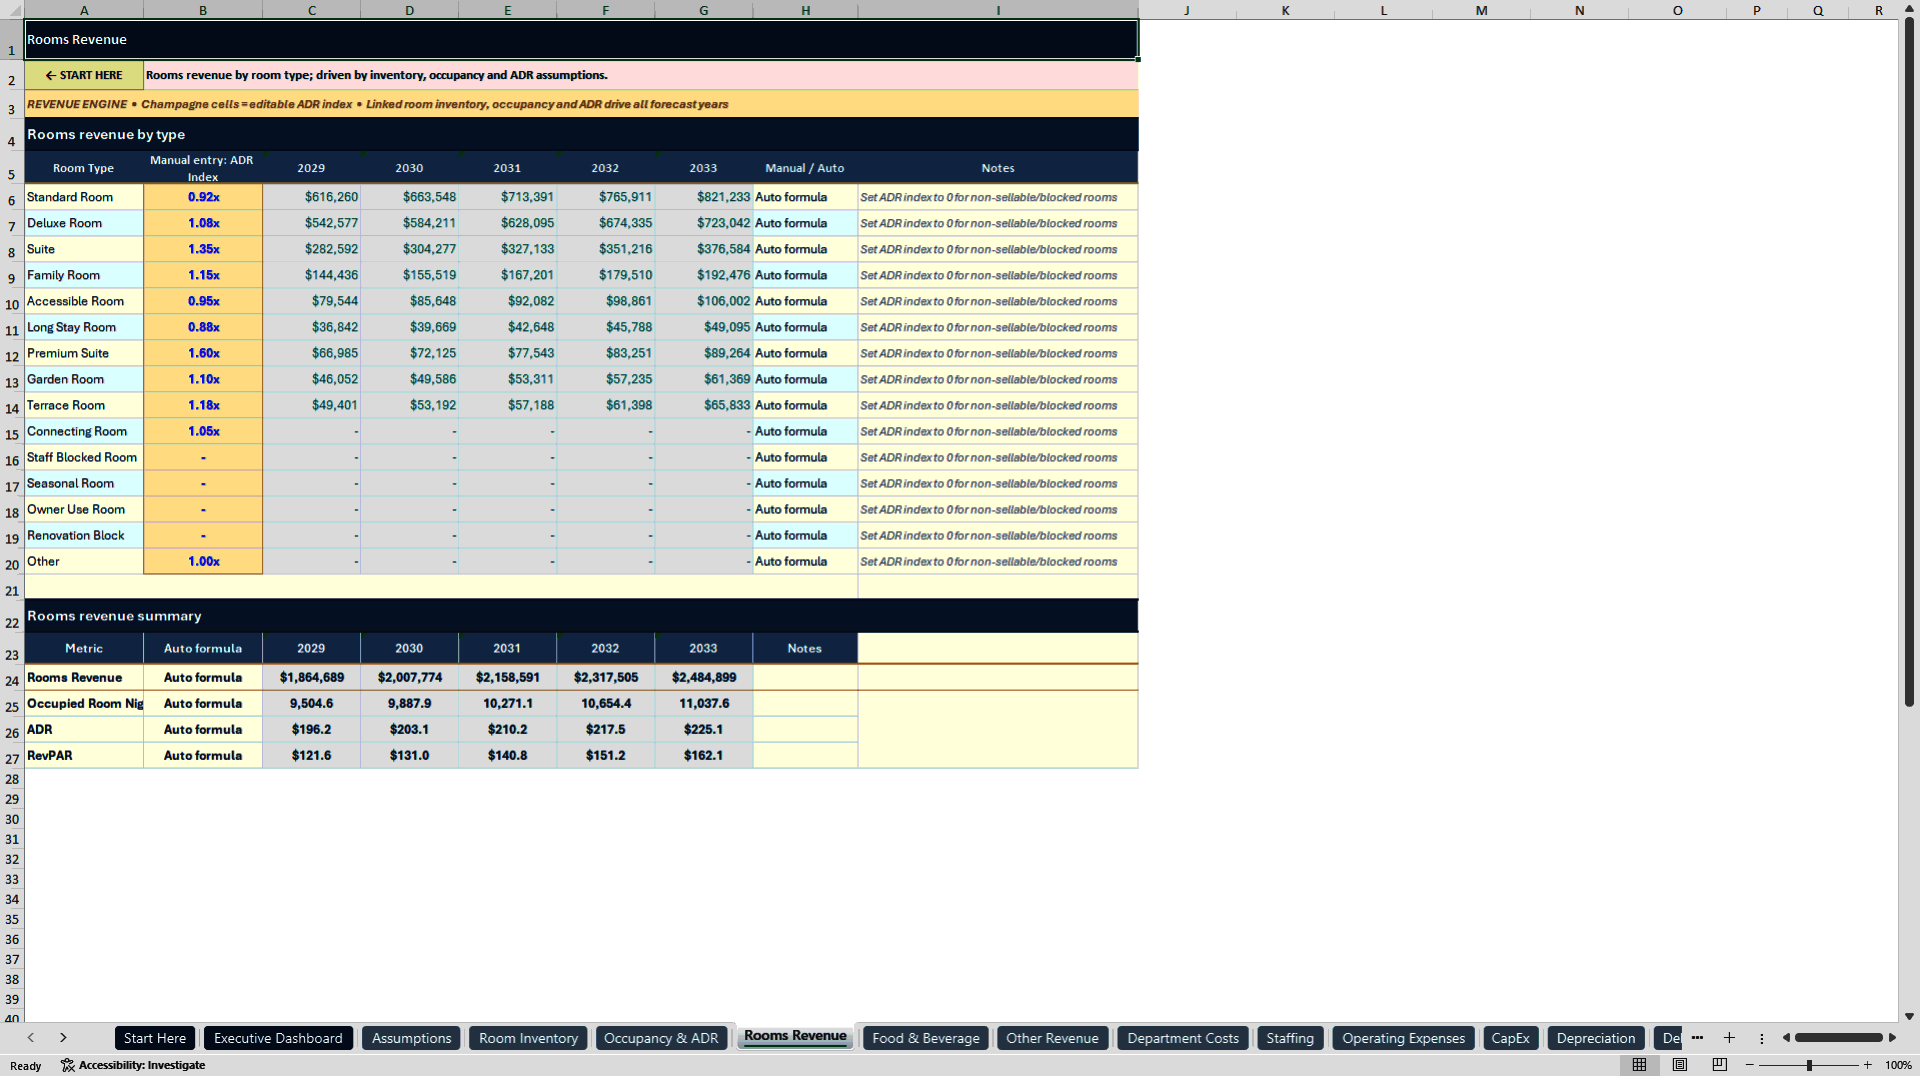
Task: Select Deluxe Room ADR index 1.08x cell
Action: point(203,223)
